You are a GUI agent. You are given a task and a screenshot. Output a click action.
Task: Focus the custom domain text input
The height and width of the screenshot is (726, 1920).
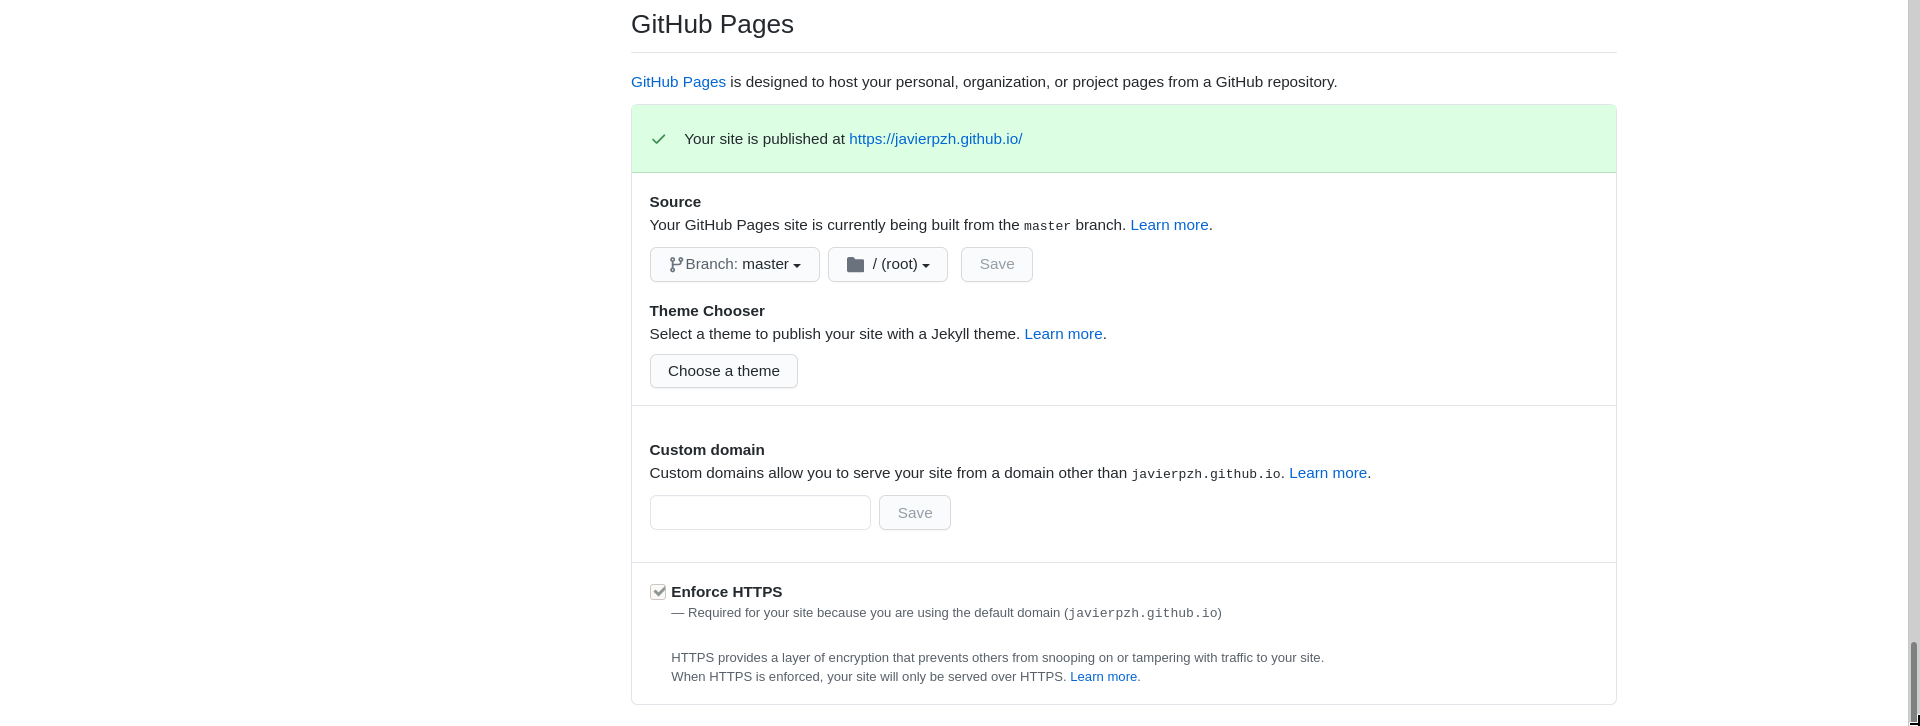click(760, 513)
